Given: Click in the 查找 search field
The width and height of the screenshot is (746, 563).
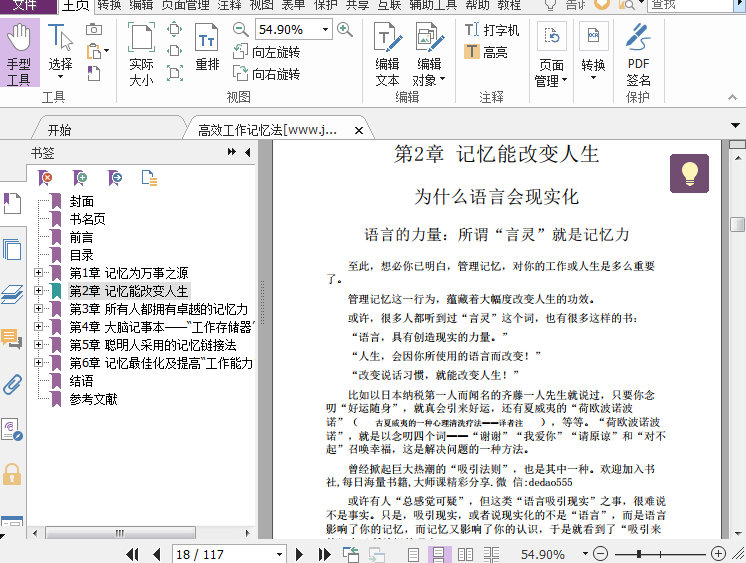Looking at the screenshot, I should pos(690,5).
